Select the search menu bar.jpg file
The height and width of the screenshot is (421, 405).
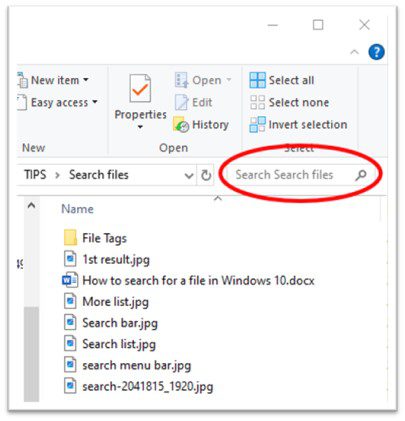click(127, 365)
